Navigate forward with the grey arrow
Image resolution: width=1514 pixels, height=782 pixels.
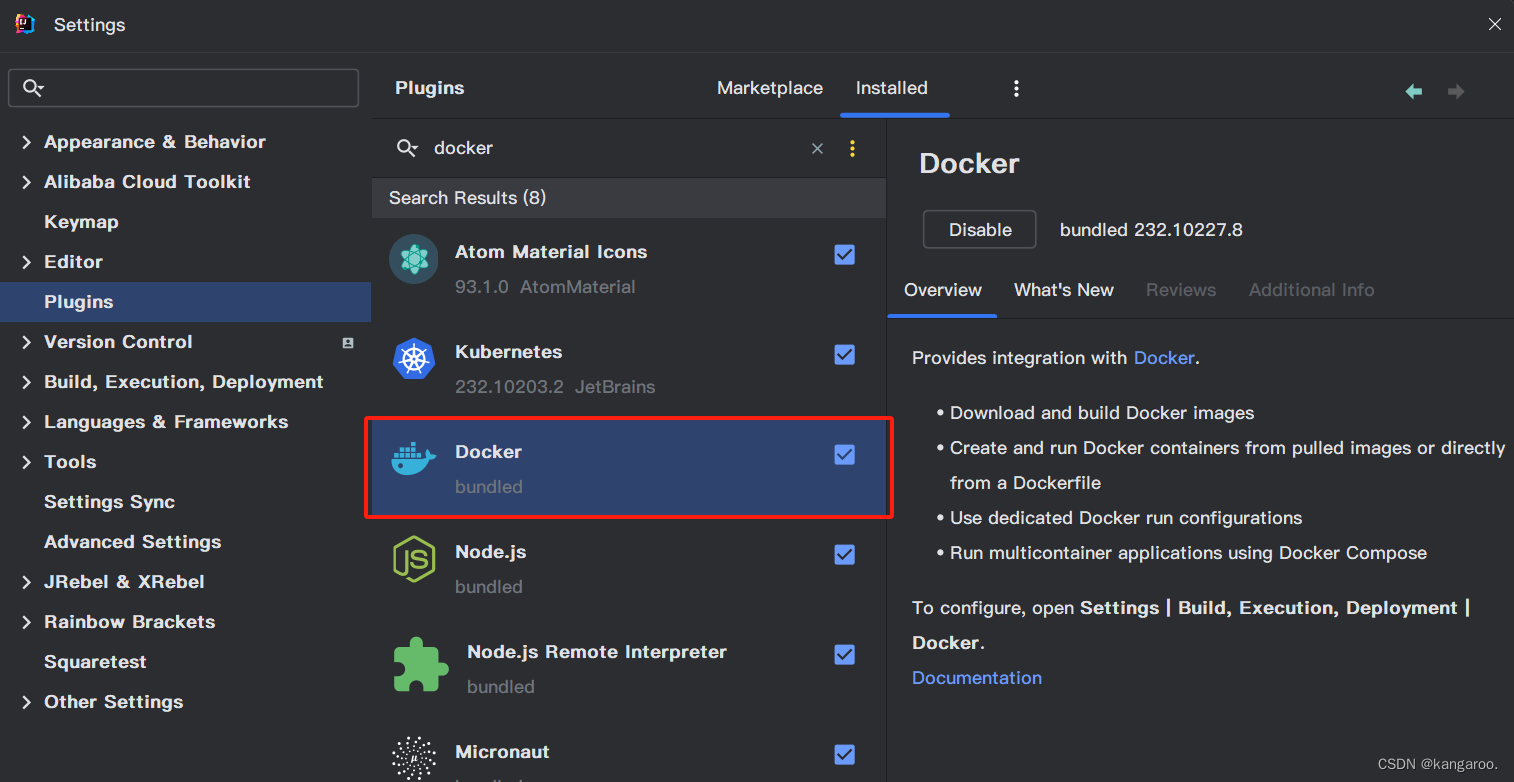pyautogui.click(x=1456, y=91)
